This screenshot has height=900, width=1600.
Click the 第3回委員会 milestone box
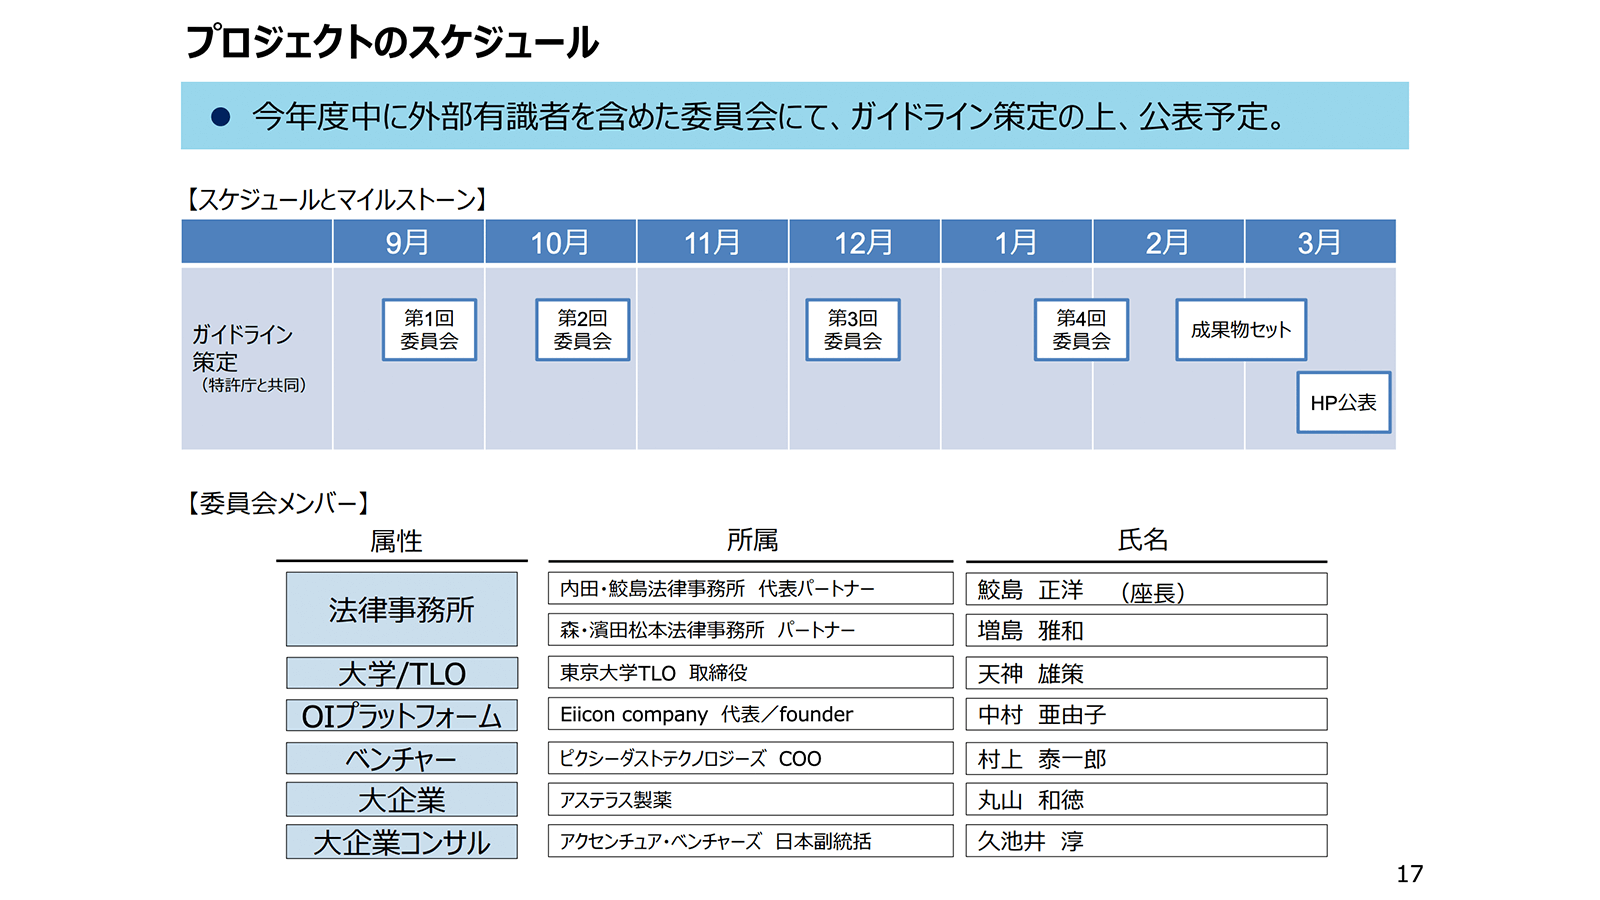coord(853,330)
